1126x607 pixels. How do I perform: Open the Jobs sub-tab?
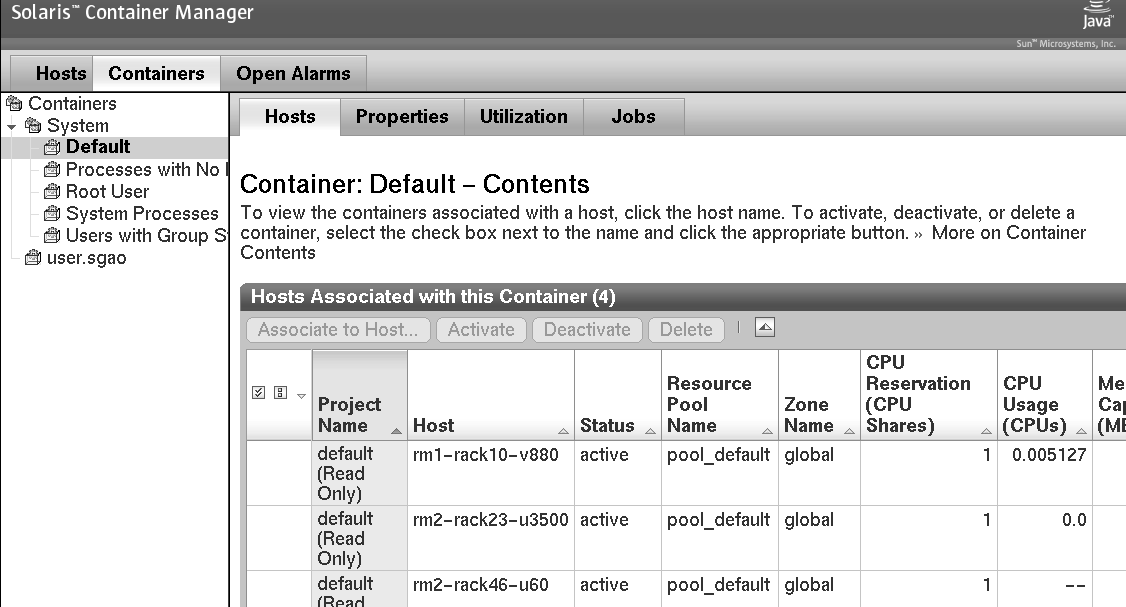pyautogui.click(x=633, y=117)
